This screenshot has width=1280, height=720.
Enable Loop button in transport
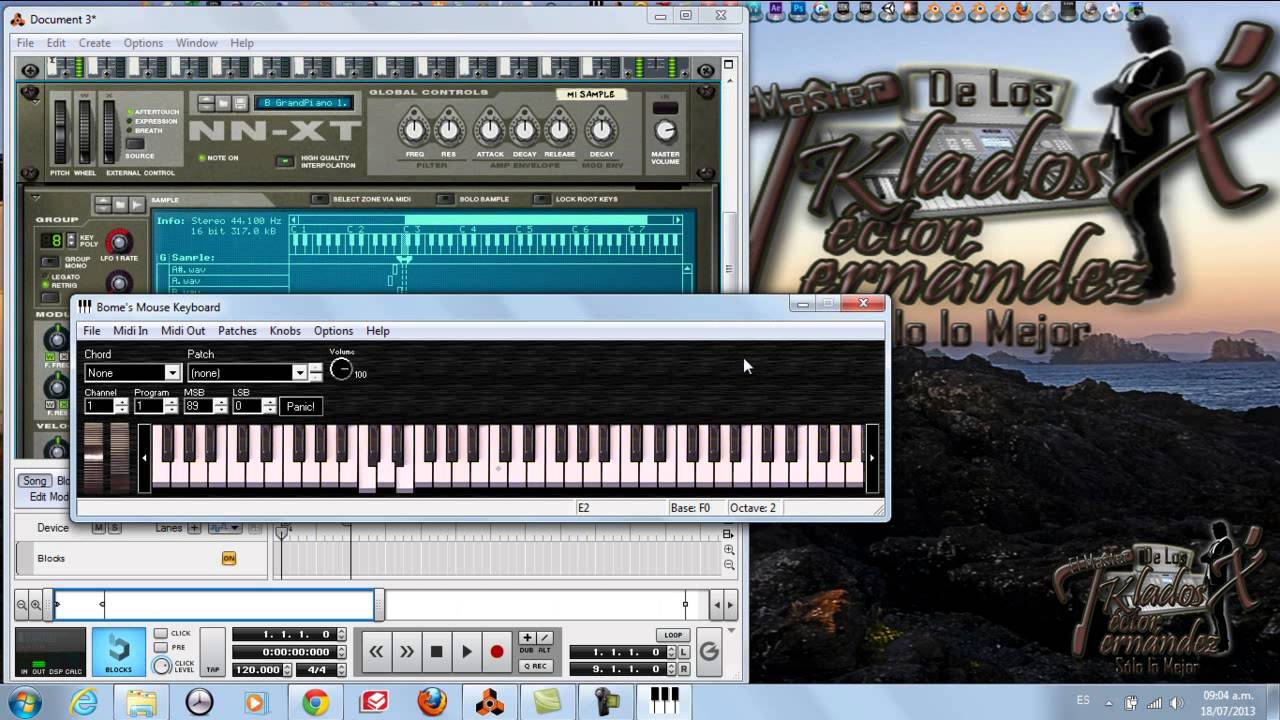pos(672,635)
